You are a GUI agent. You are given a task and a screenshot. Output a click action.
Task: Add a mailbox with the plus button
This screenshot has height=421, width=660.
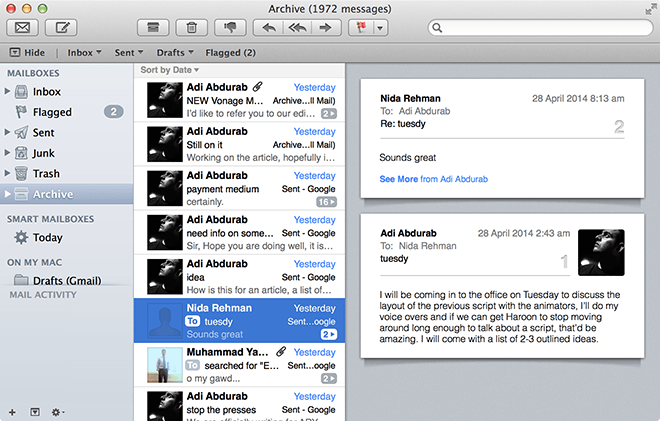click(x=12, y=411)
